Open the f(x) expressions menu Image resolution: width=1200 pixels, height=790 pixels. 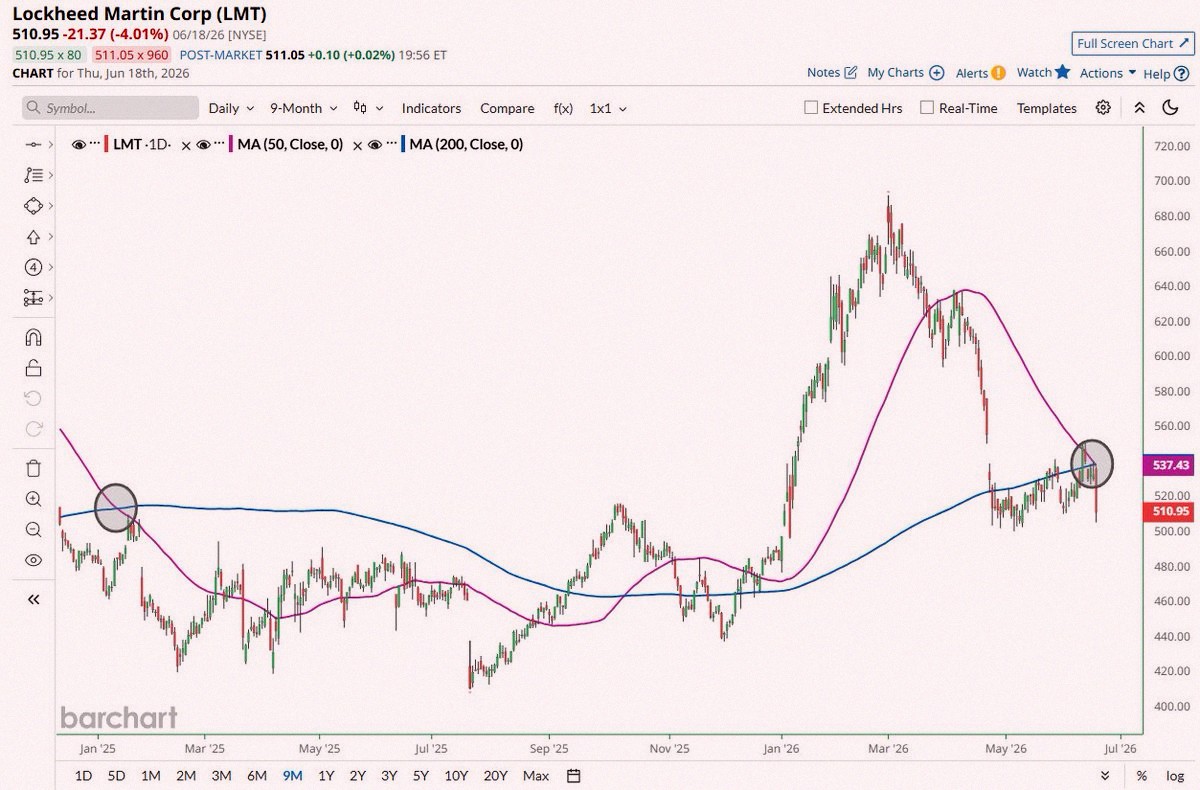point(563,108)
